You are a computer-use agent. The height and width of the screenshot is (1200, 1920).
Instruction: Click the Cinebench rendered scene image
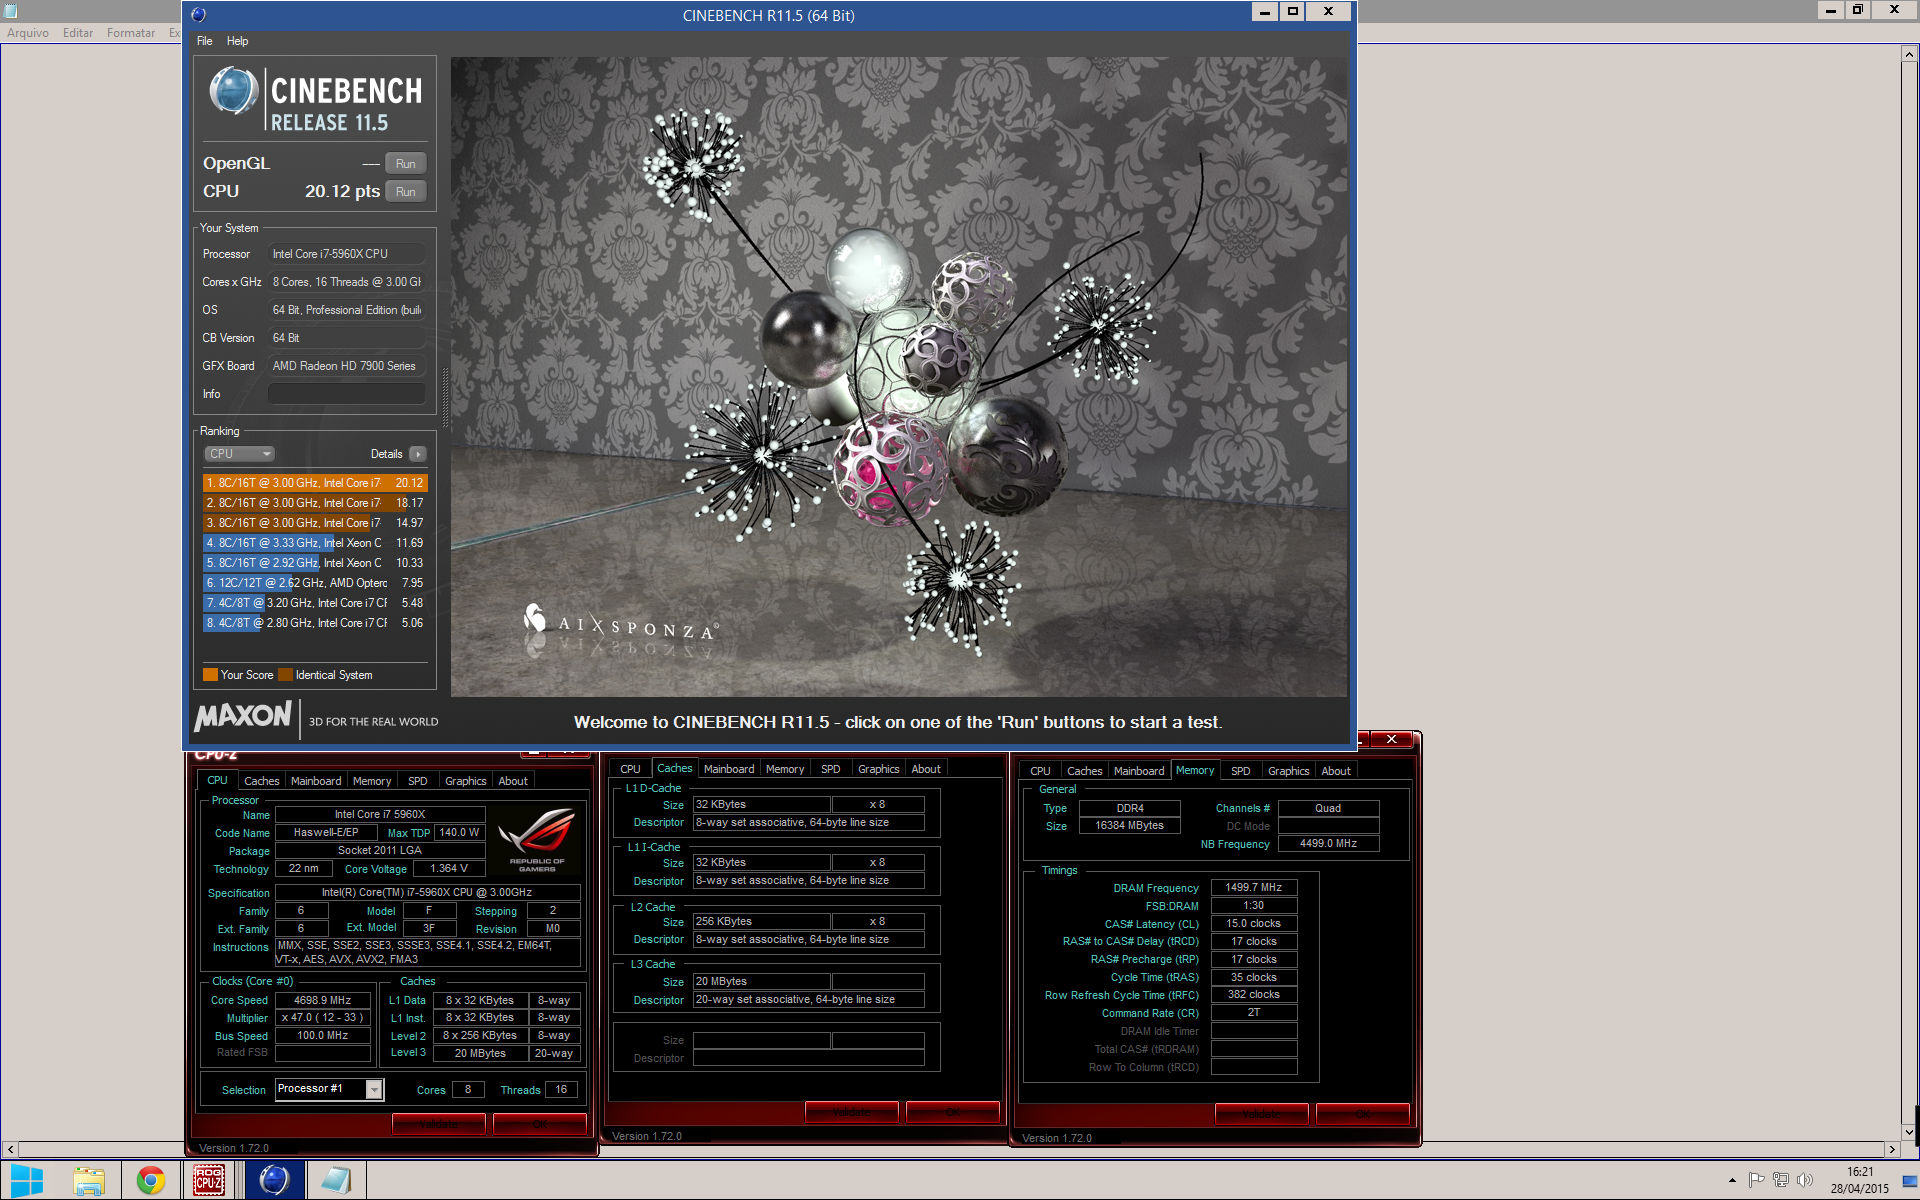coord(899,377)
